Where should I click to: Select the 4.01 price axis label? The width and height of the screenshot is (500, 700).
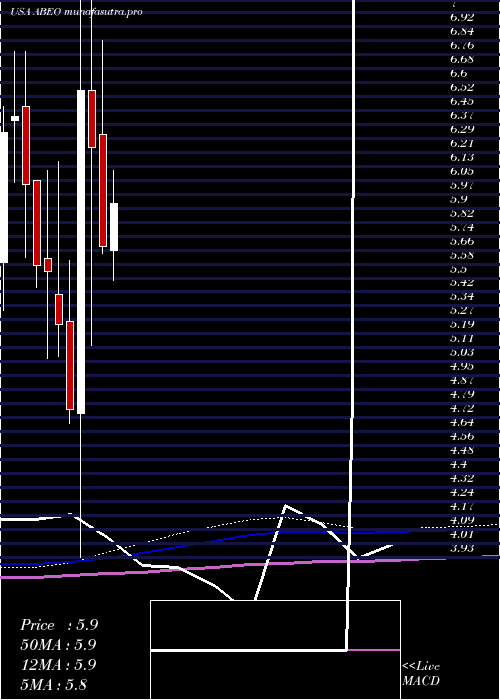(462, 534)
